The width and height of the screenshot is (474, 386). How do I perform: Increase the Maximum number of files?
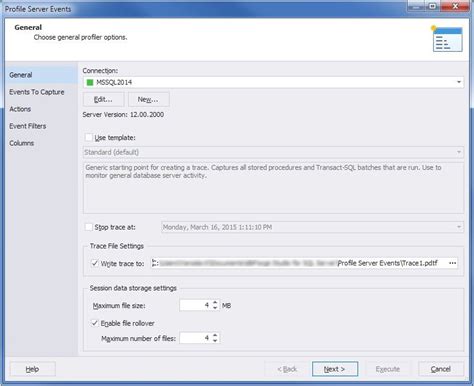(215, 335)
